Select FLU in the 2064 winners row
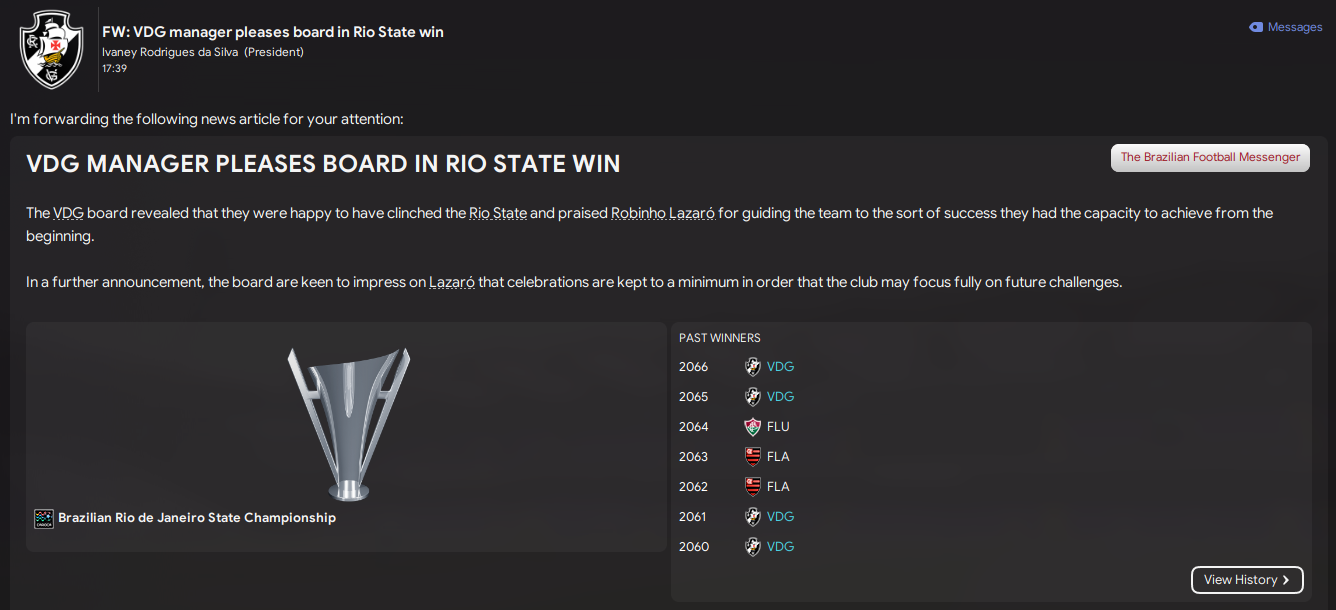1336x610 pixels. (778, 427)
